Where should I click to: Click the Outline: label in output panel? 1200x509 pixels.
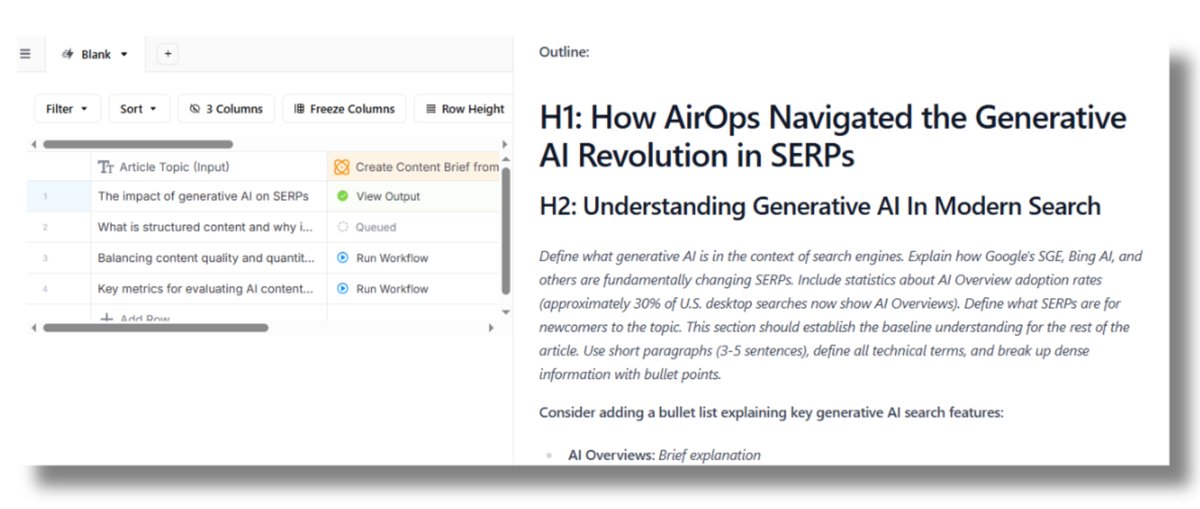pos(564,52)
